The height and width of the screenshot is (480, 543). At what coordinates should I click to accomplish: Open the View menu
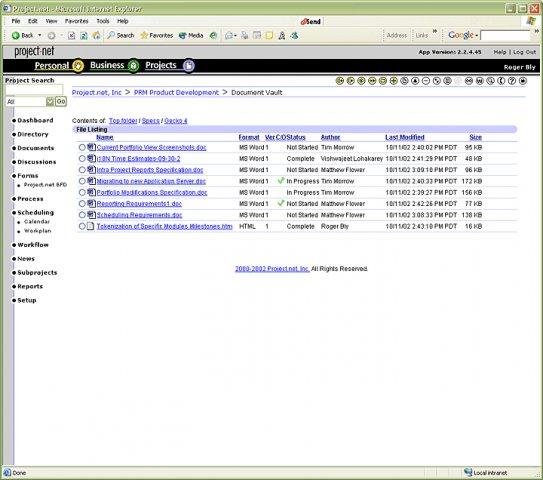coord(51,21)
